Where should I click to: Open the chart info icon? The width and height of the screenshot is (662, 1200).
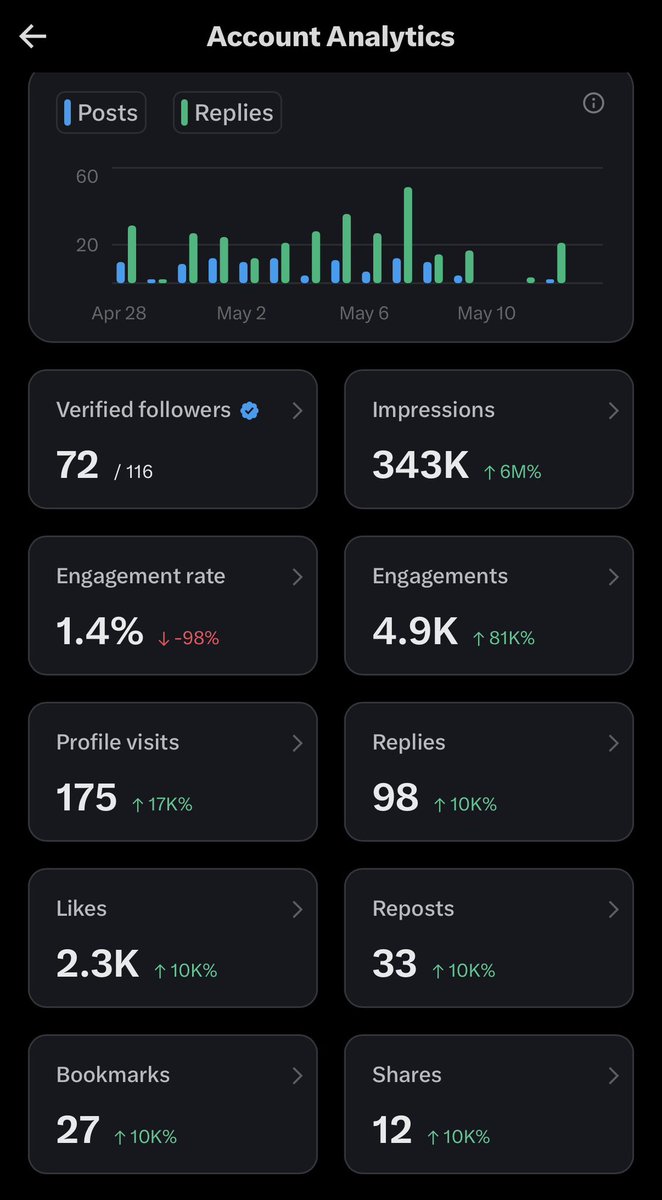click(594, 103)
